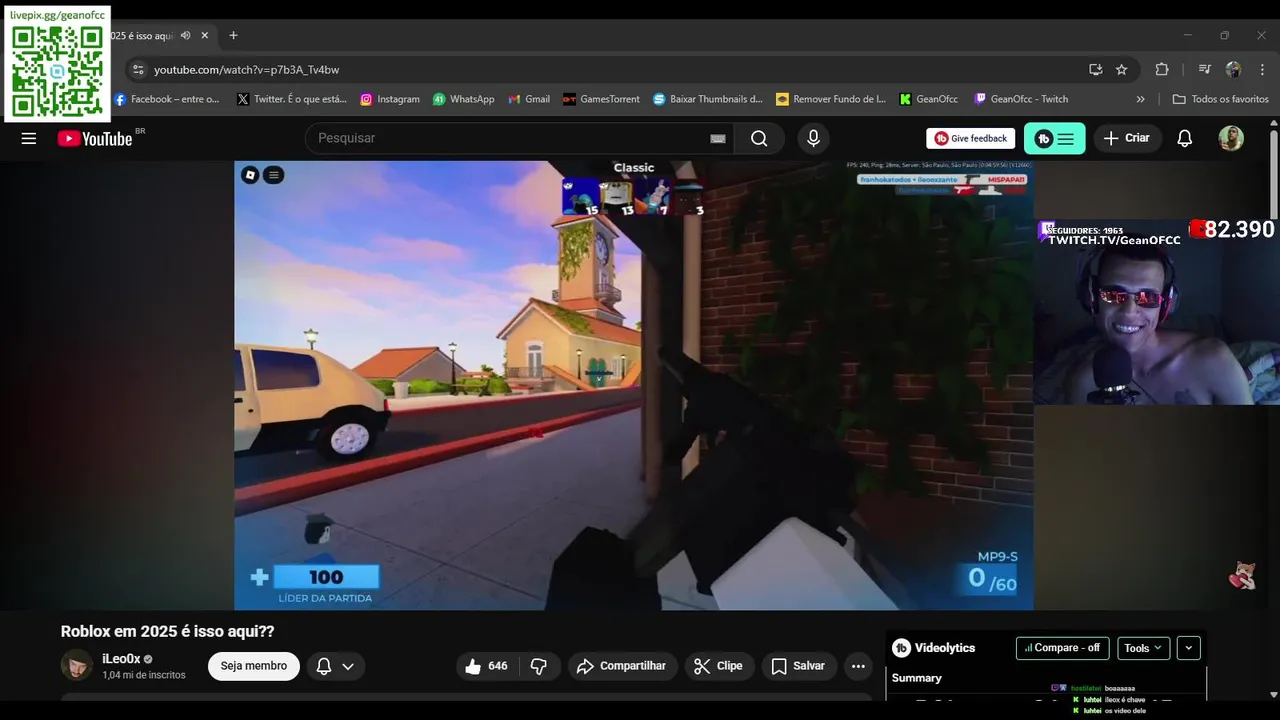Open the Chrome three-dot menu

[x=1262, y=70]
